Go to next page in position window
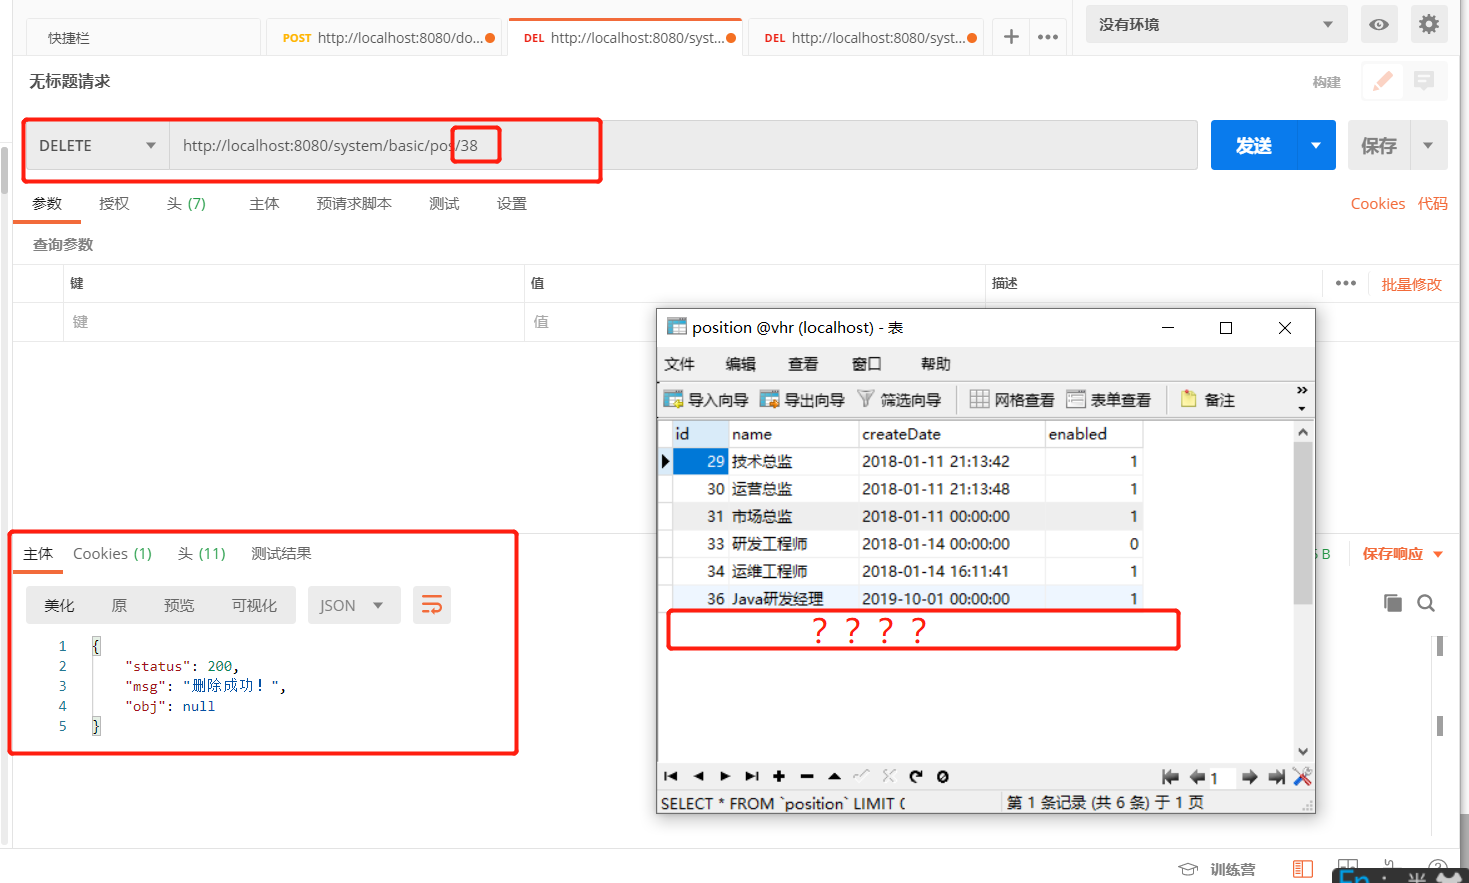The height and width of the screenshot is (883, 1469). [1249, 777]
